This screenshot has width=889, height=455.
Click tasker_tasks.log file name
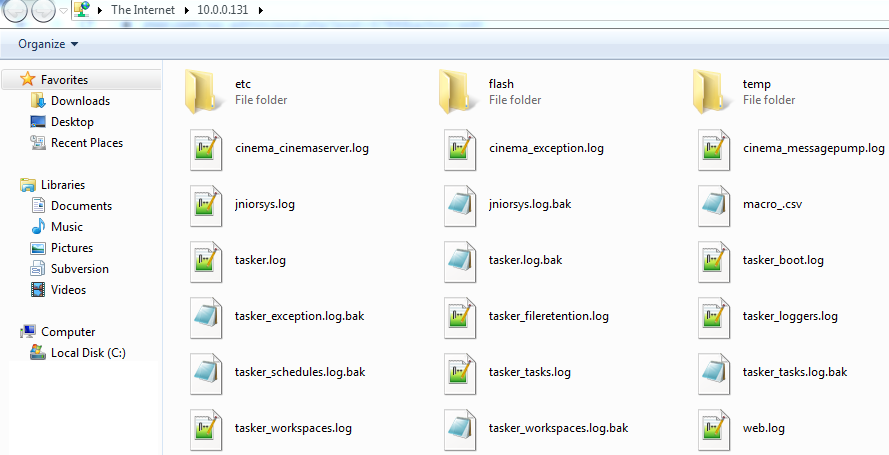pyautogui.click(x=530, y=373)
